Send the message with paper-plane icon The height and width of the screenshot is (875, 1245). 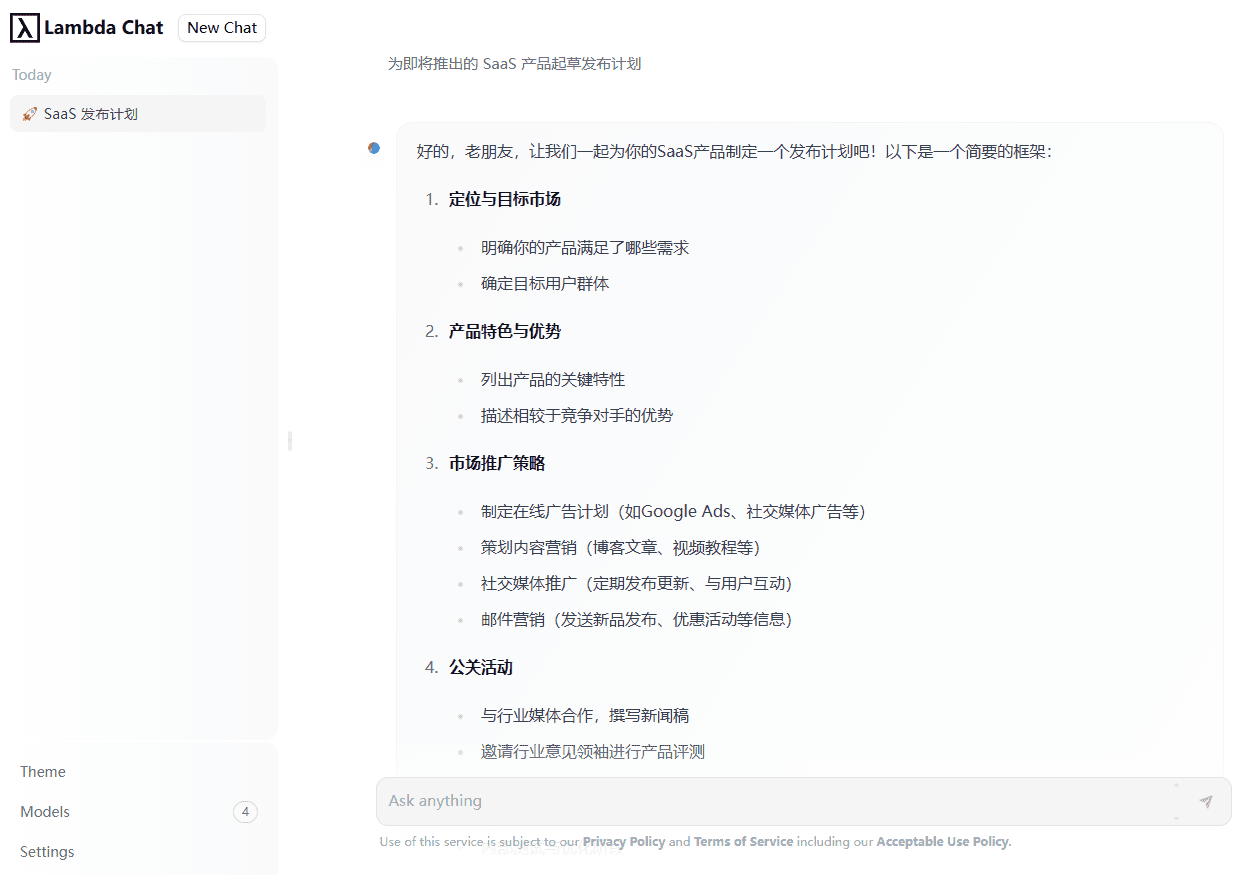[1206, 801]
